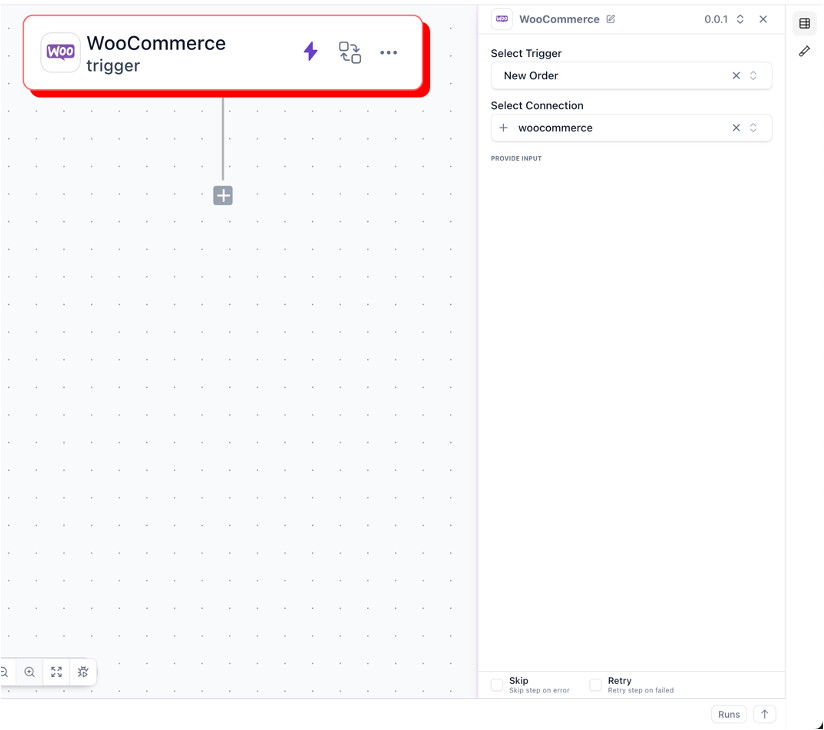The width and height of the screenshot is (824, 730).
Task: Click the table panel icon on the right edge
Action: 804,23
